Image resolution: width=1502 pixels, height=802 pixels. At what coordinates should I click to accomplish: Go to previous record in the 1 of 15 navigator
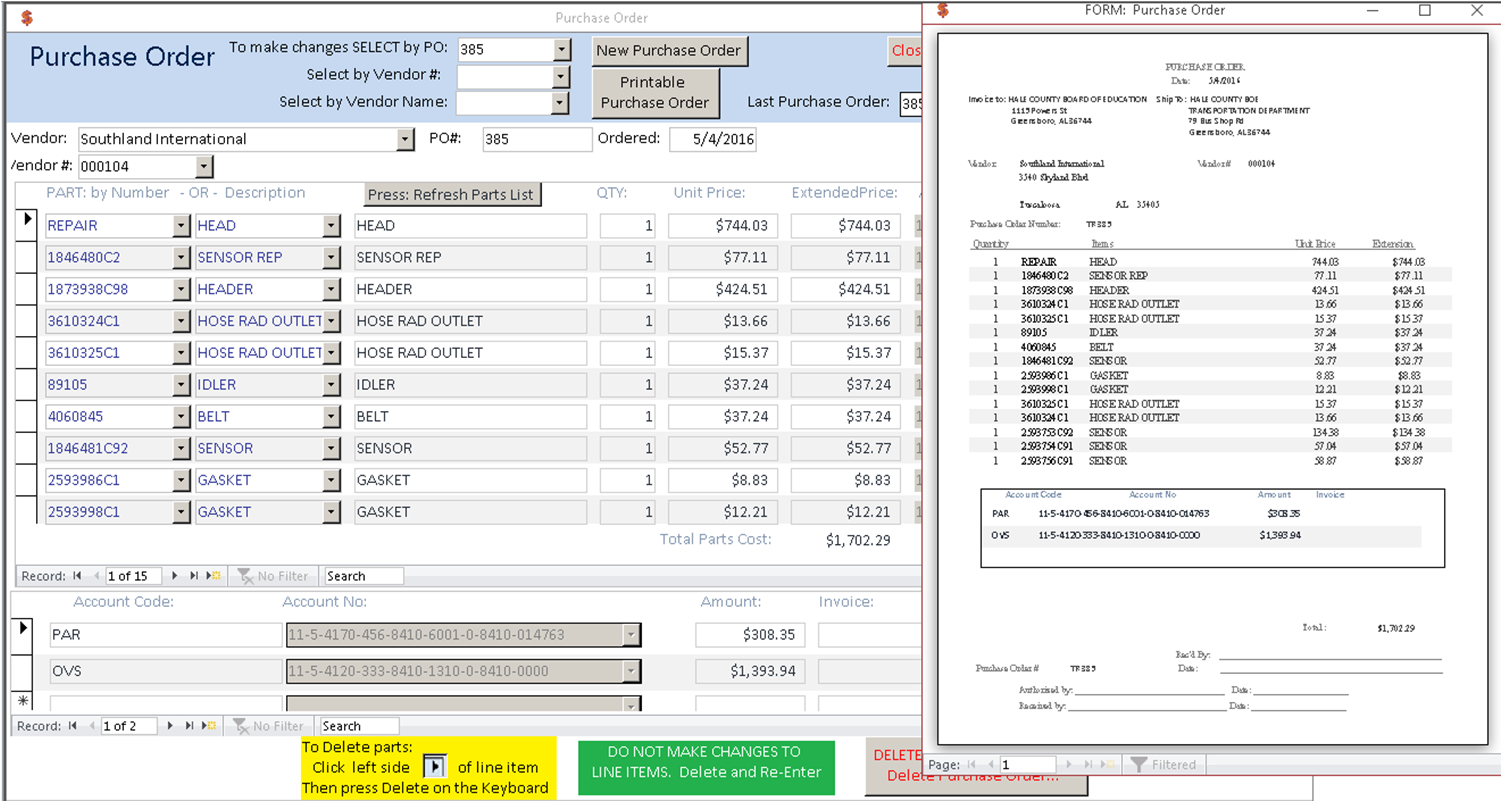(x=96, y=576)
